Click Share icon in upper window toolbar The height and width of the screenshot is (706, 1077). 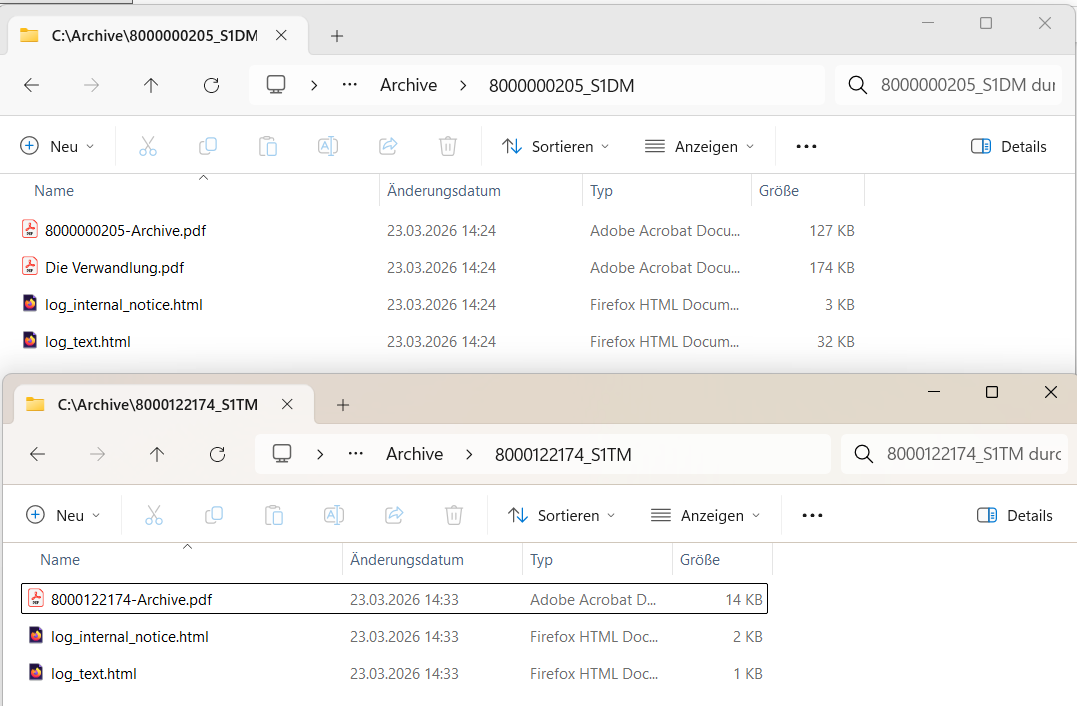388,147
